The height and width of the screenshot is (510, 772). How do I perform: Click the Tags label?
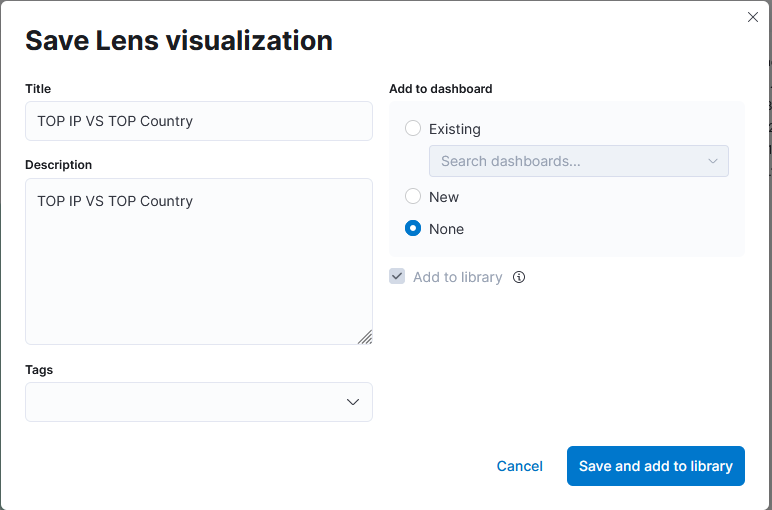[39, 370]
